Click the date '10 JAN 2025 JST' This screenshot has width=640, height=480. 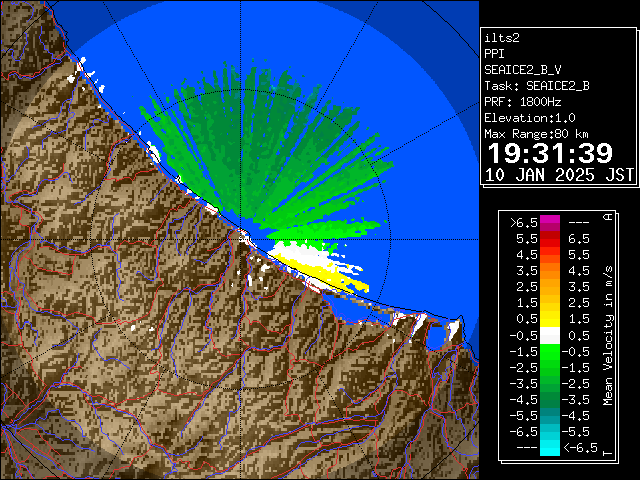tap(559, 175)
